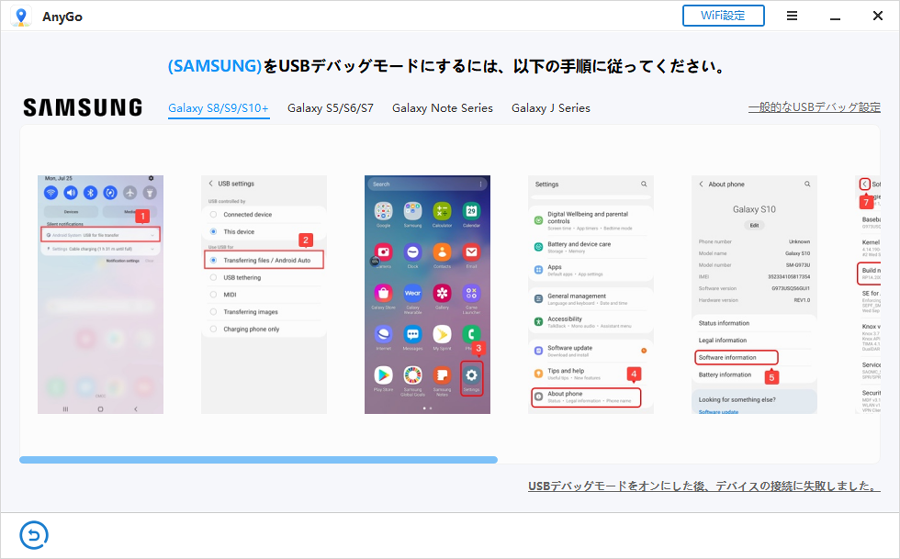Viewport: 900px width, 559px height.
Task: Open WiFi設定 button
Action: (x=723, y=15)
